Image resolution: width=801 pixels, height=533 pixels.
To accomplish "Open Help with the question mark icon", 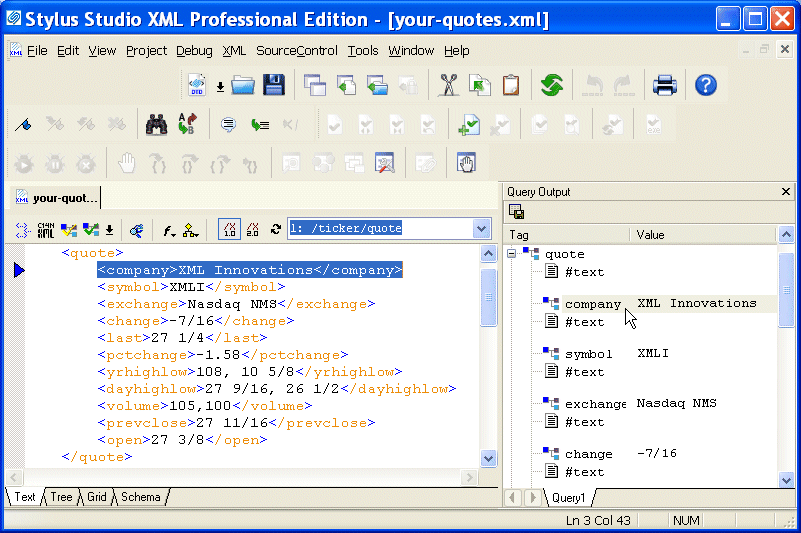I will tap(705, 85).
